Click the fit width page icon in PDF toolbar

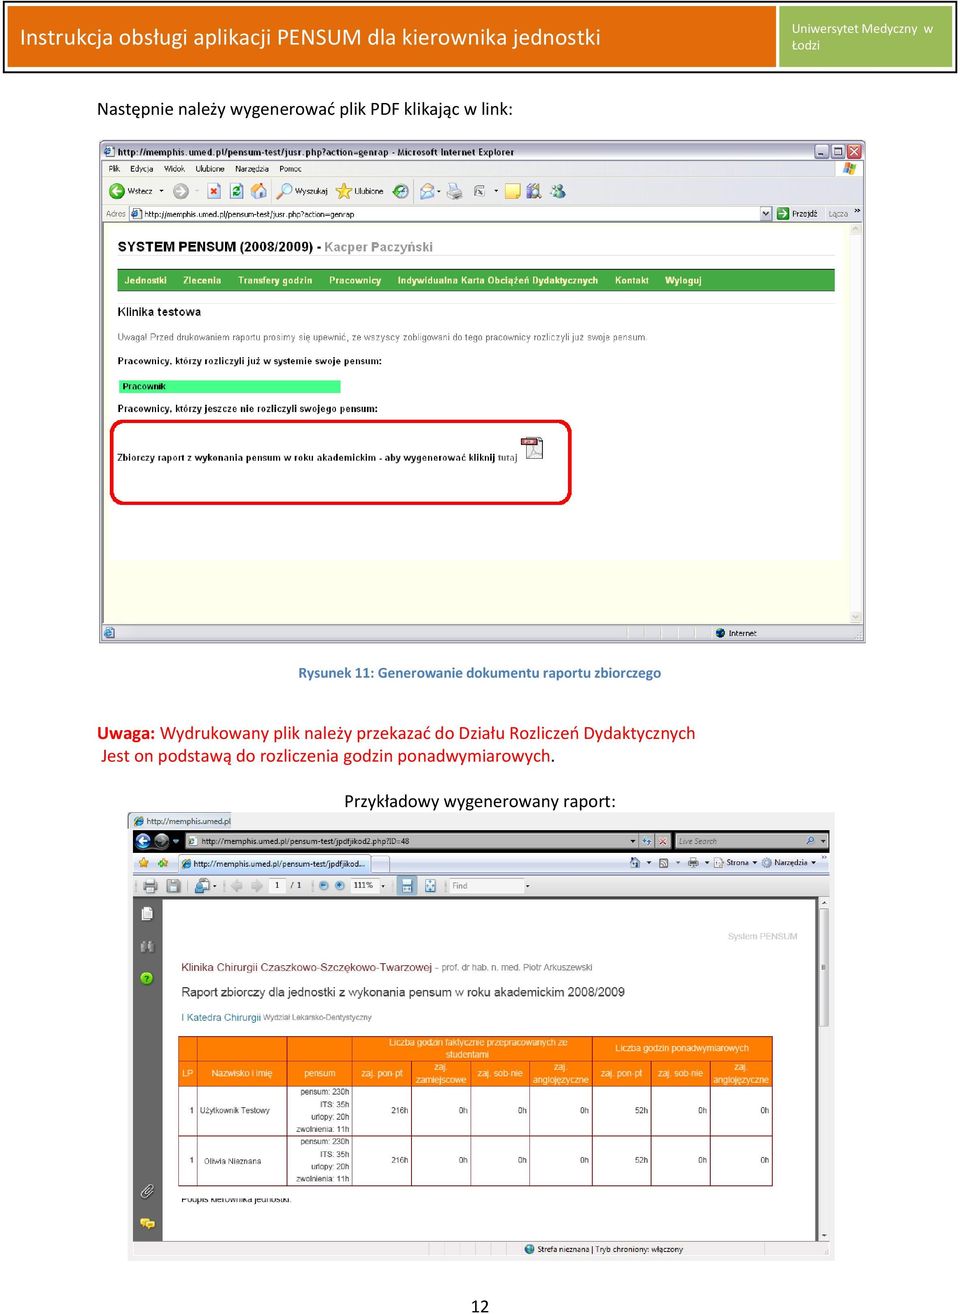point(407,886)
